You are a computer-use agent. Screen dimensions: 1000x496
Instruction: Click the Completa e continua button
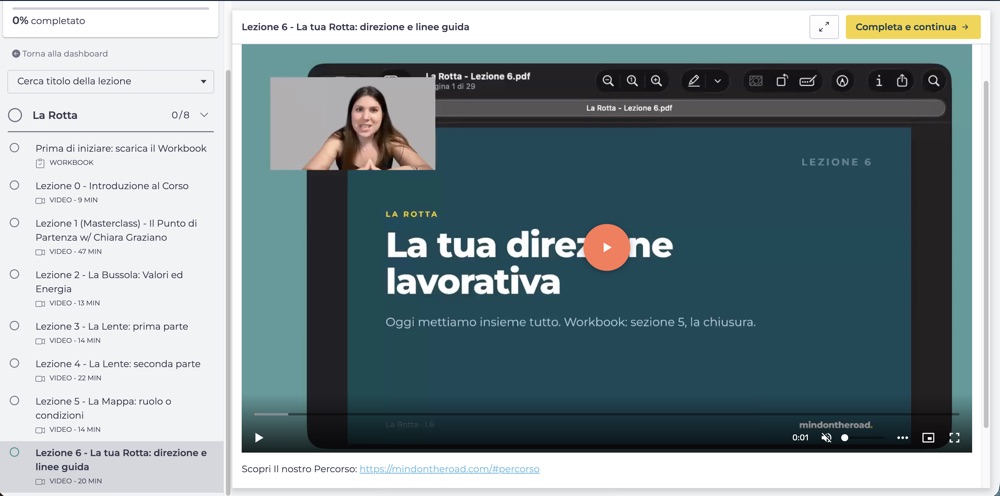point(913,27)
